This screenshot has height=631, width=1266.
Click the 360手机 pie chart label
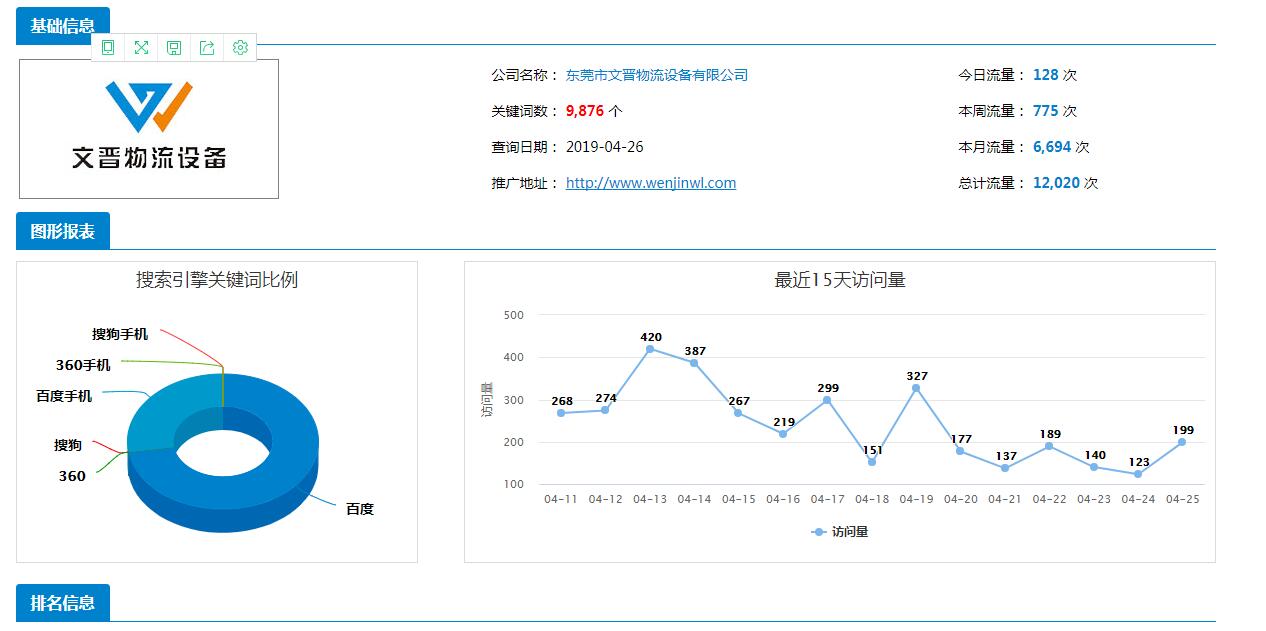pyautogui.click(x=83, y=365)
